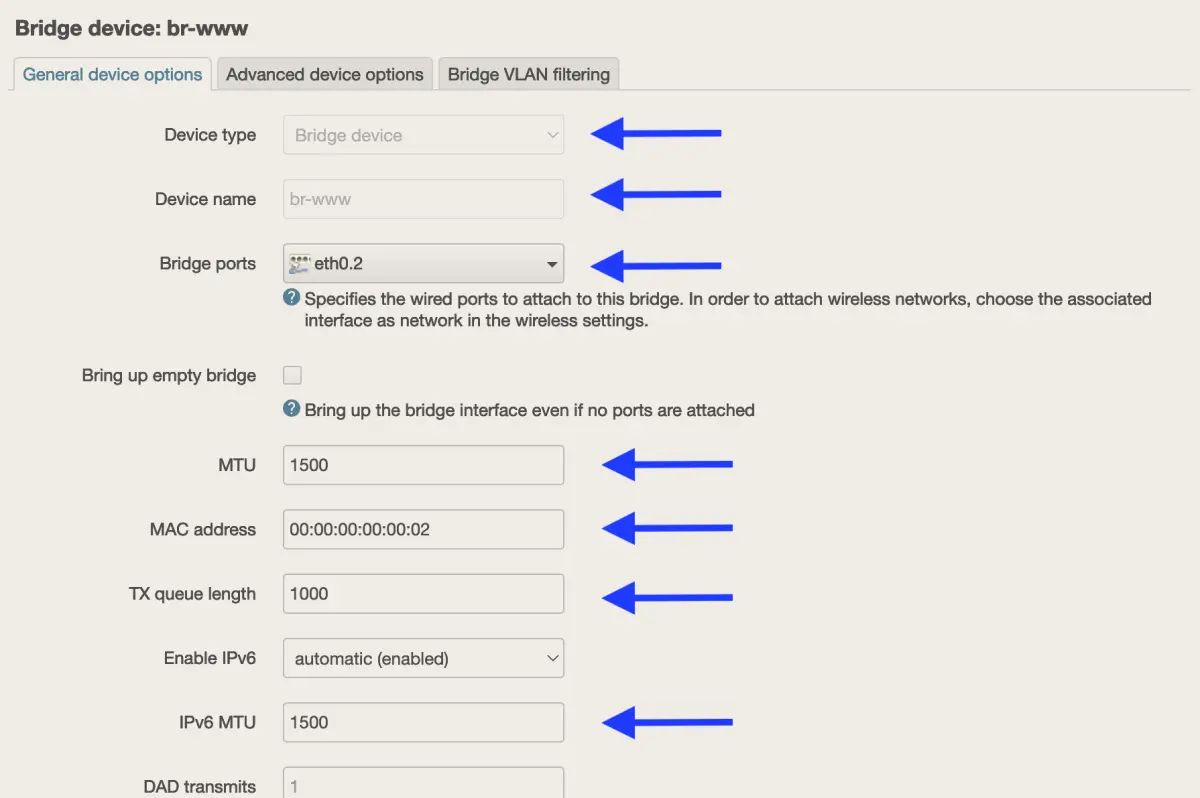Click the Bridge ports label
This screenshot has height=798, width=1200.
208,264
